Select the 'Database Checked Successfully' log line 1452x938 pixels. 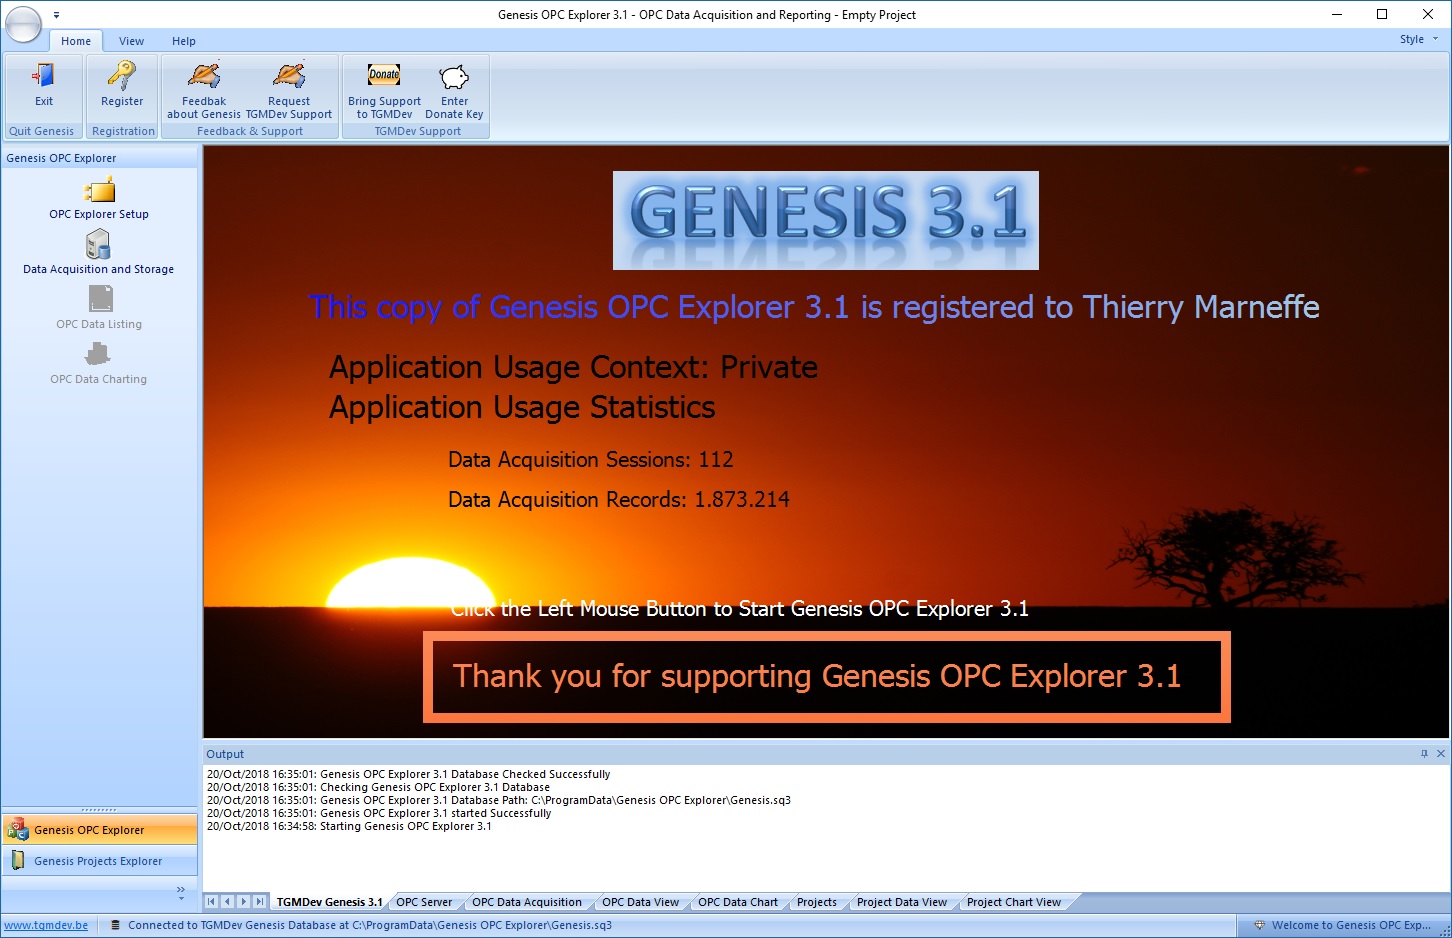(x=408, y=774)
